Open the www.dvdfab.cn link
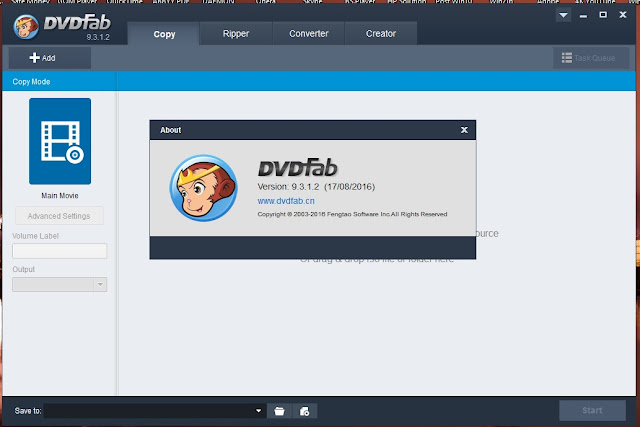 286,201
